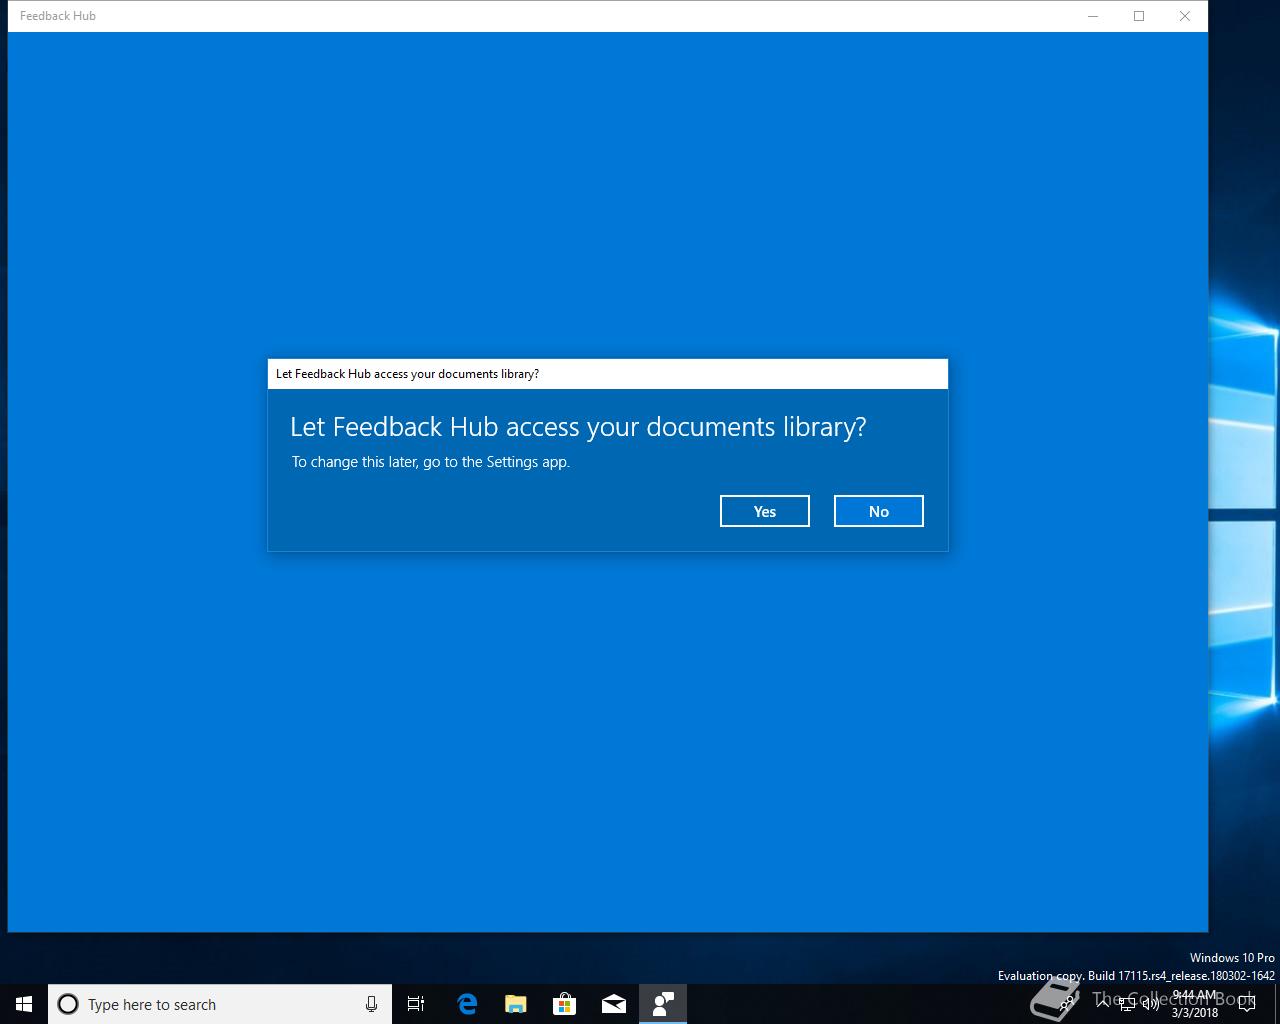Click No to deny documents library access

(879, 511)
